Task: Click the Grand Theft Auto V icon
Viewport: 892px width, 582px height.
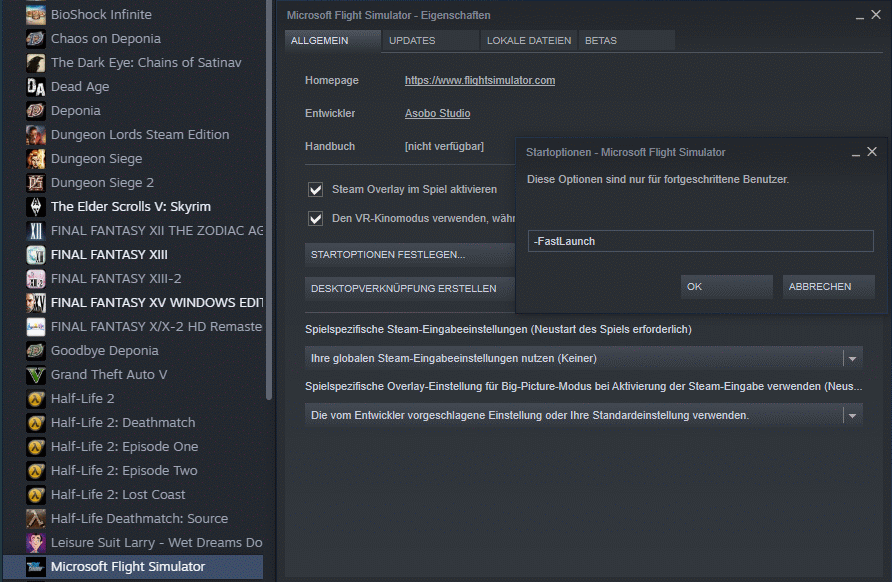Action: (36, 375)
